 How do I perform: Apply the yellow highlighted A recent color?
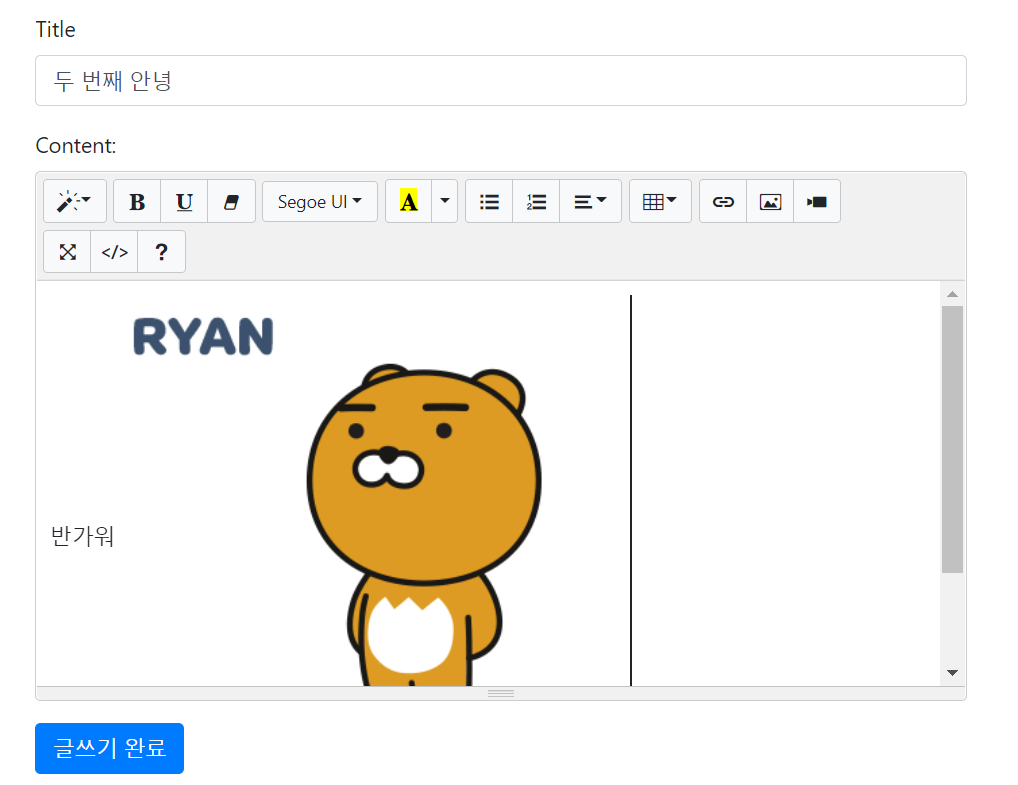pos(408,201)
